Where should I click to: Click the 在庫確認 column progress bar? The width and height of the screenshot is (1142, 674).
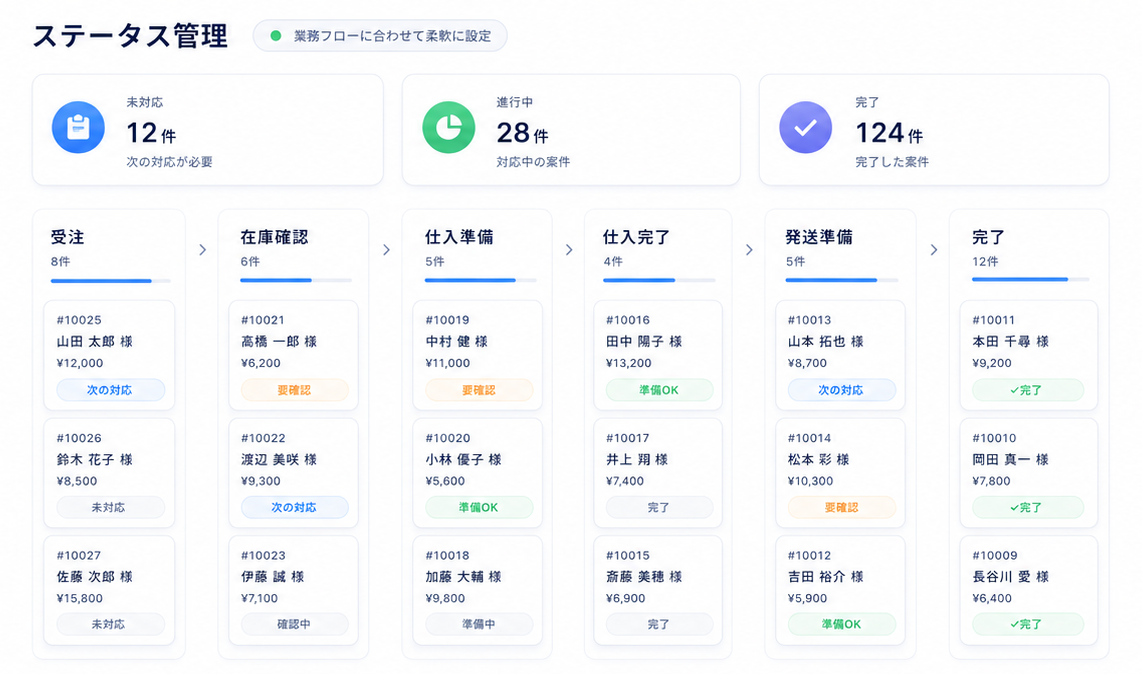[x=296, y=281]
